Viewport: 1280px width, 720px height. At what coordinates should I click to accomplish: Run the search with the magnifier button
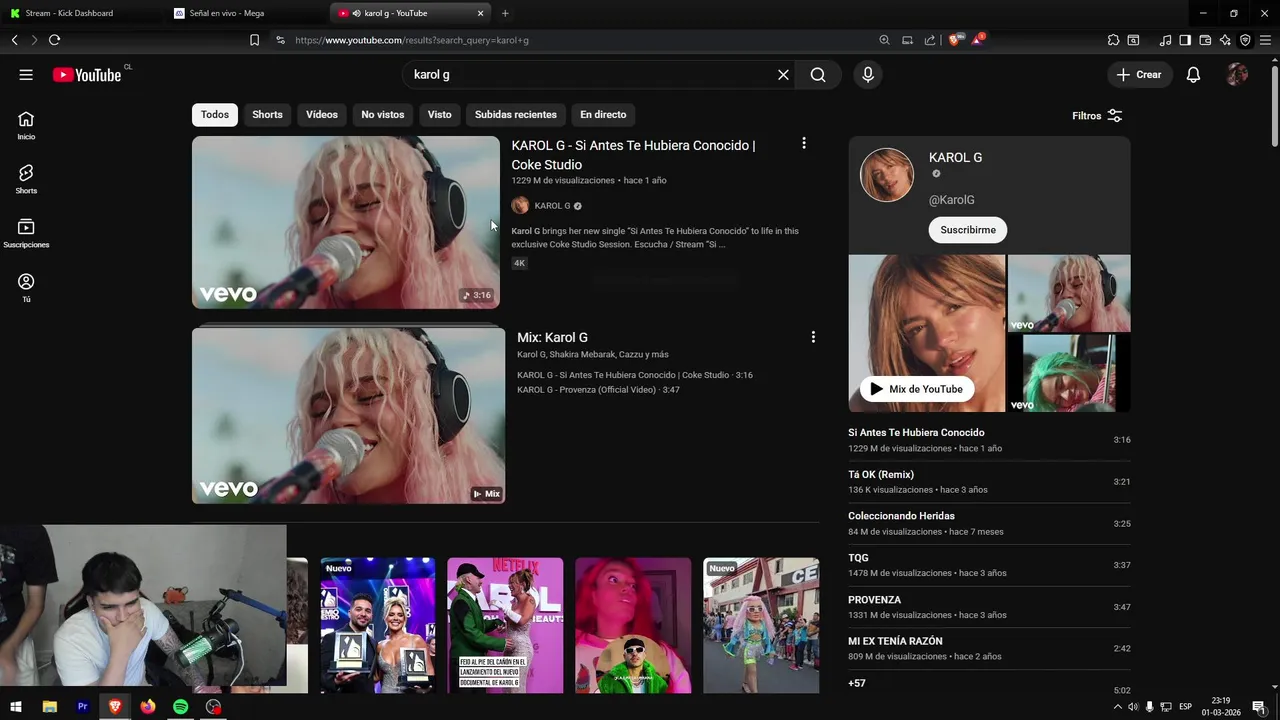(818, 75)
